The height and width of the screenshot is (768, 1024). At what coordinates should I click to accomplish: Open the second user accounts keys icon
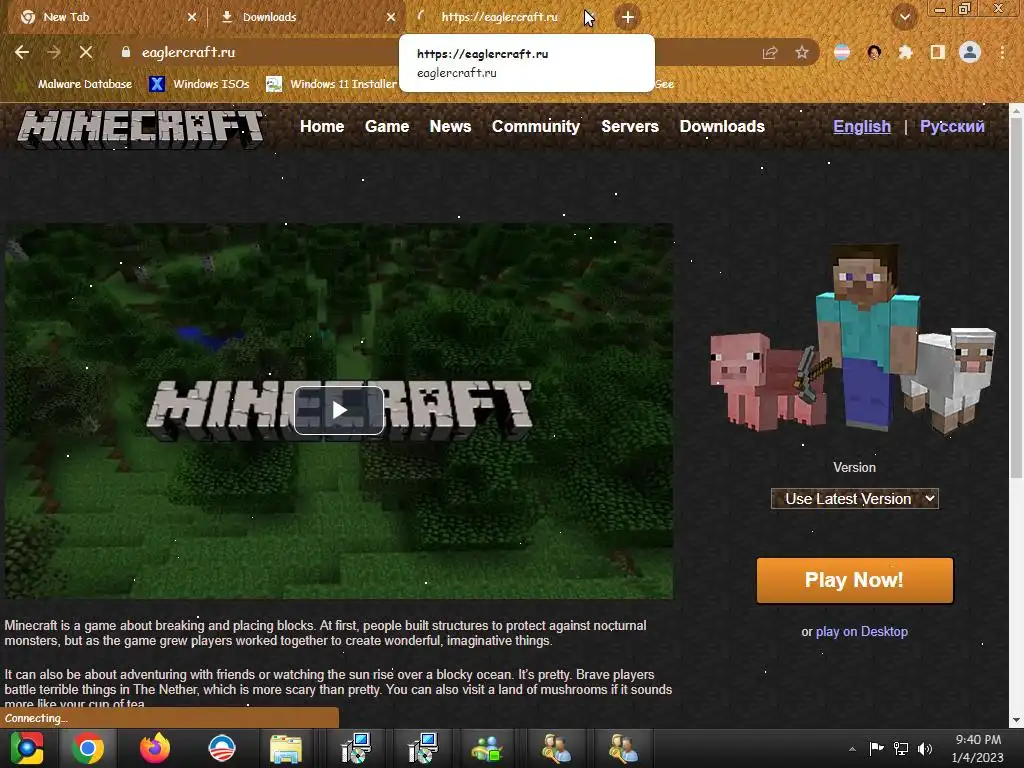623,749
